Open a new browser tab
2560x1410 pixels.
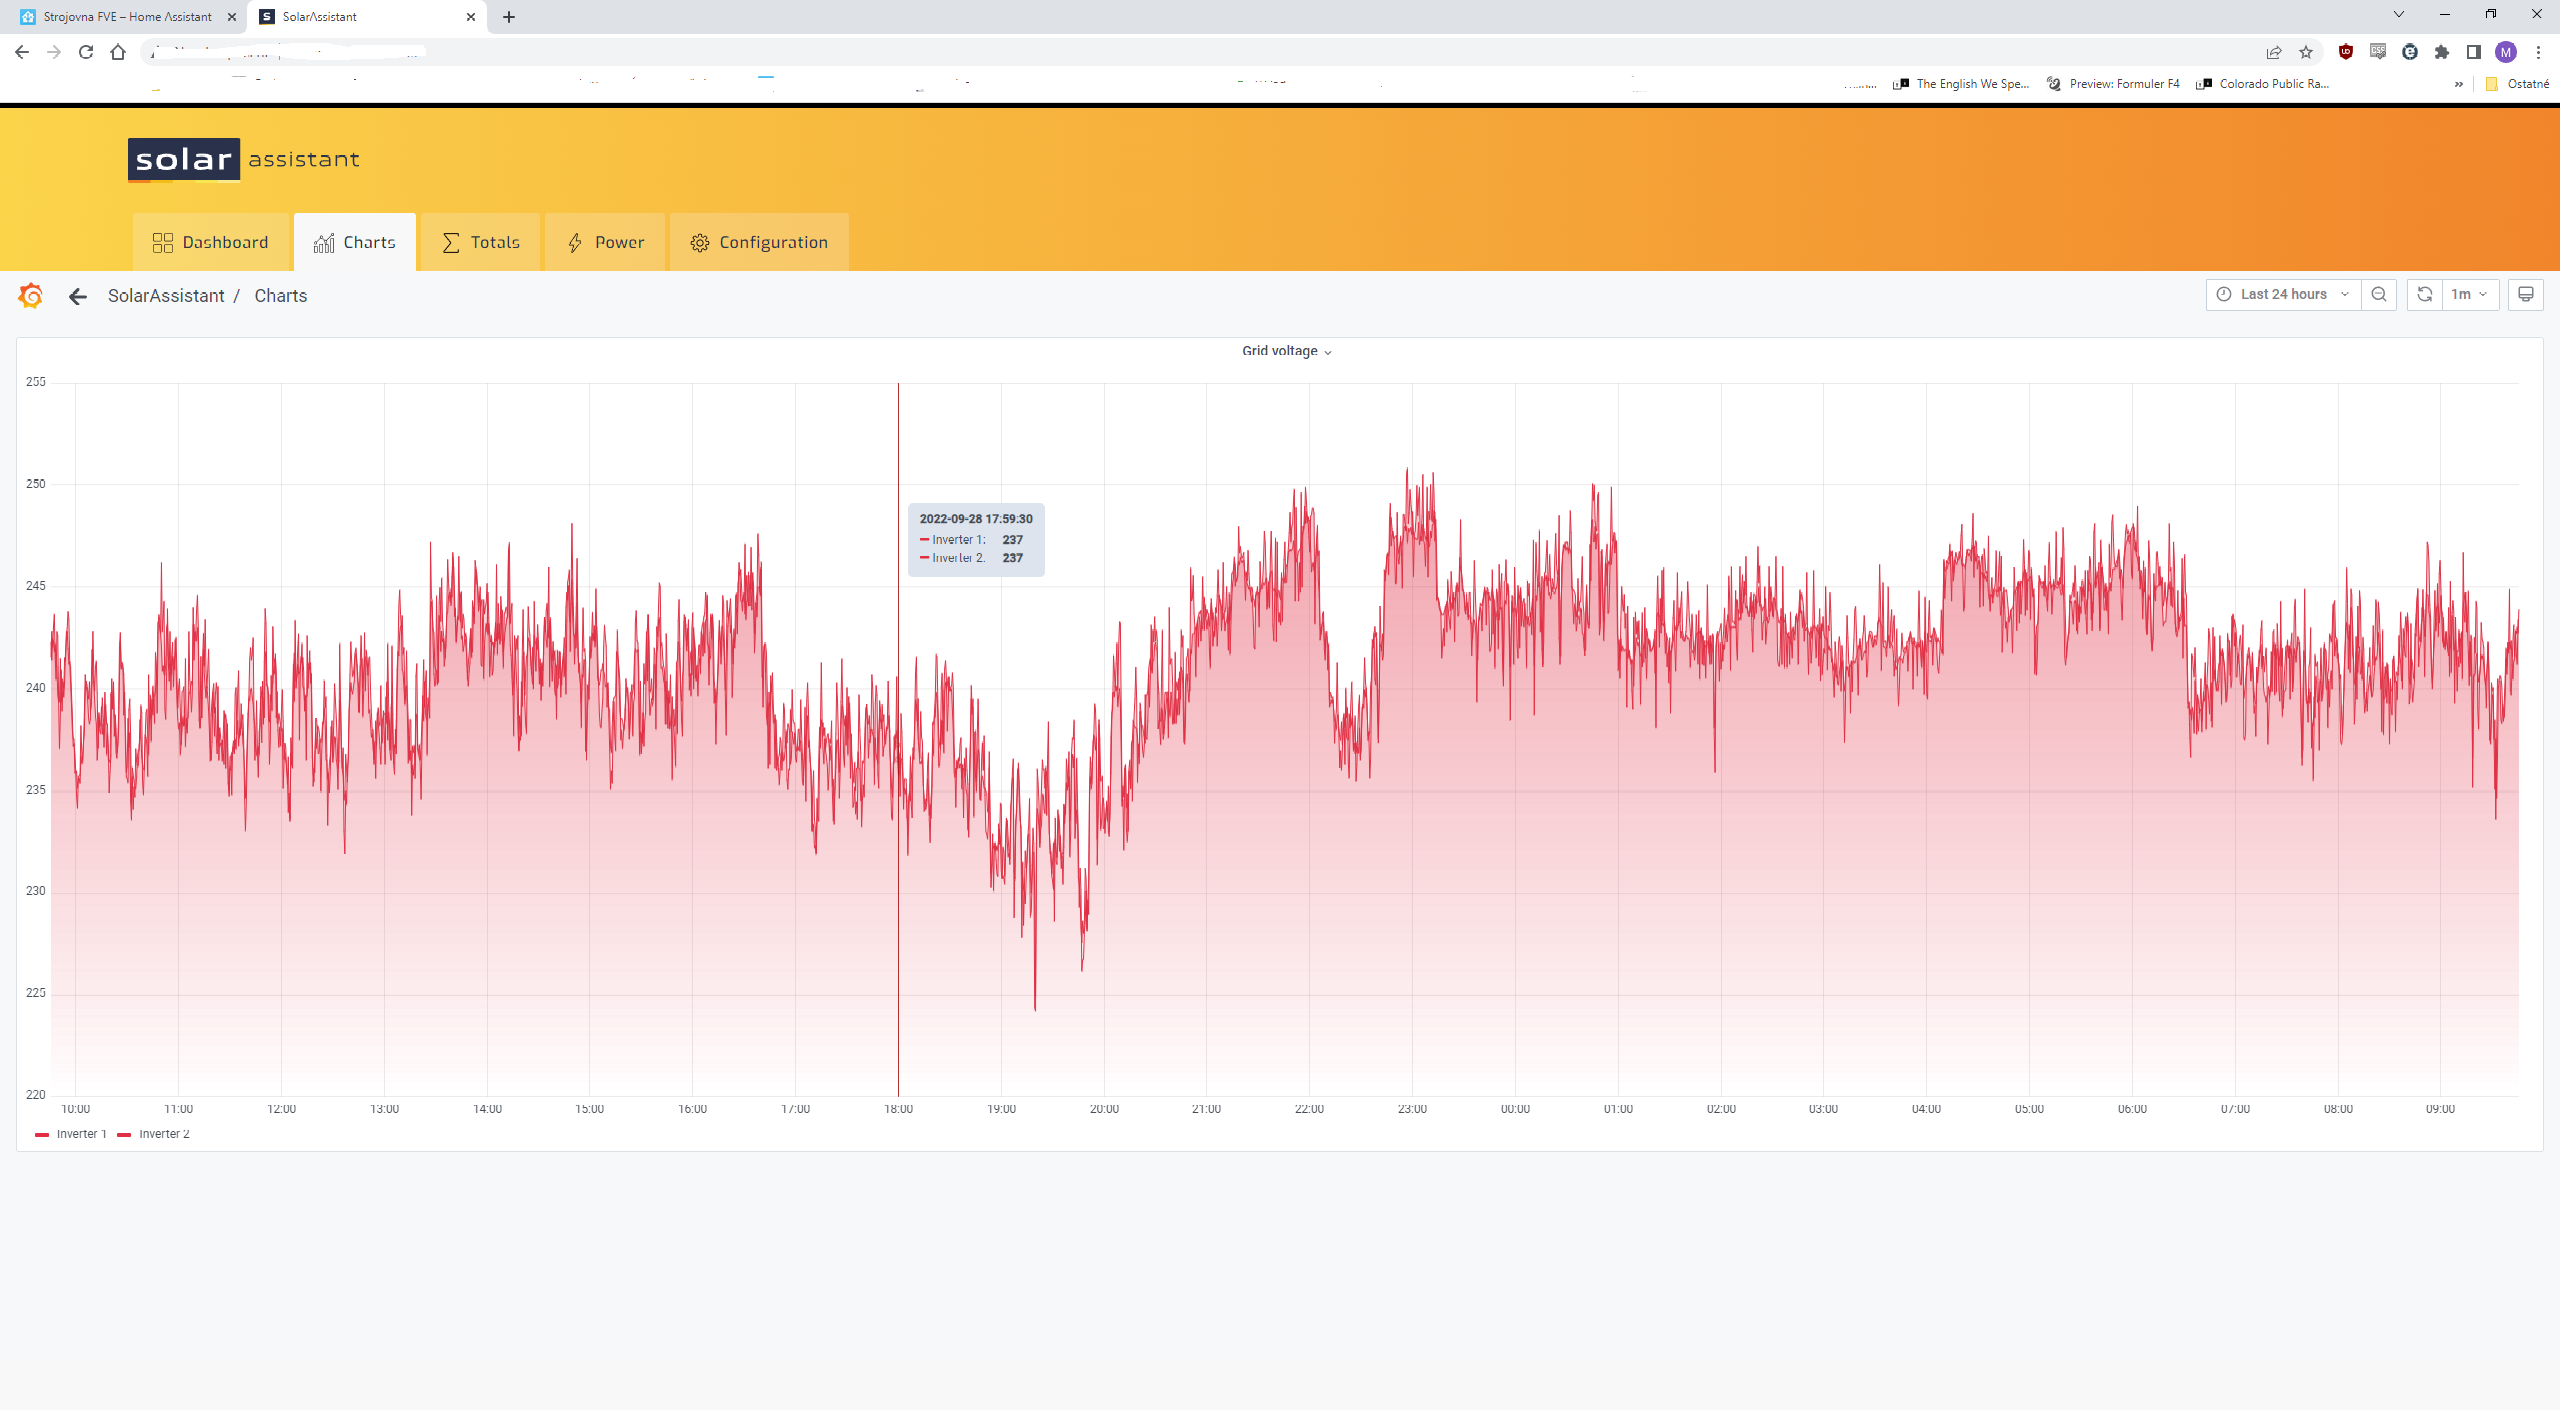tap(509, 17)
